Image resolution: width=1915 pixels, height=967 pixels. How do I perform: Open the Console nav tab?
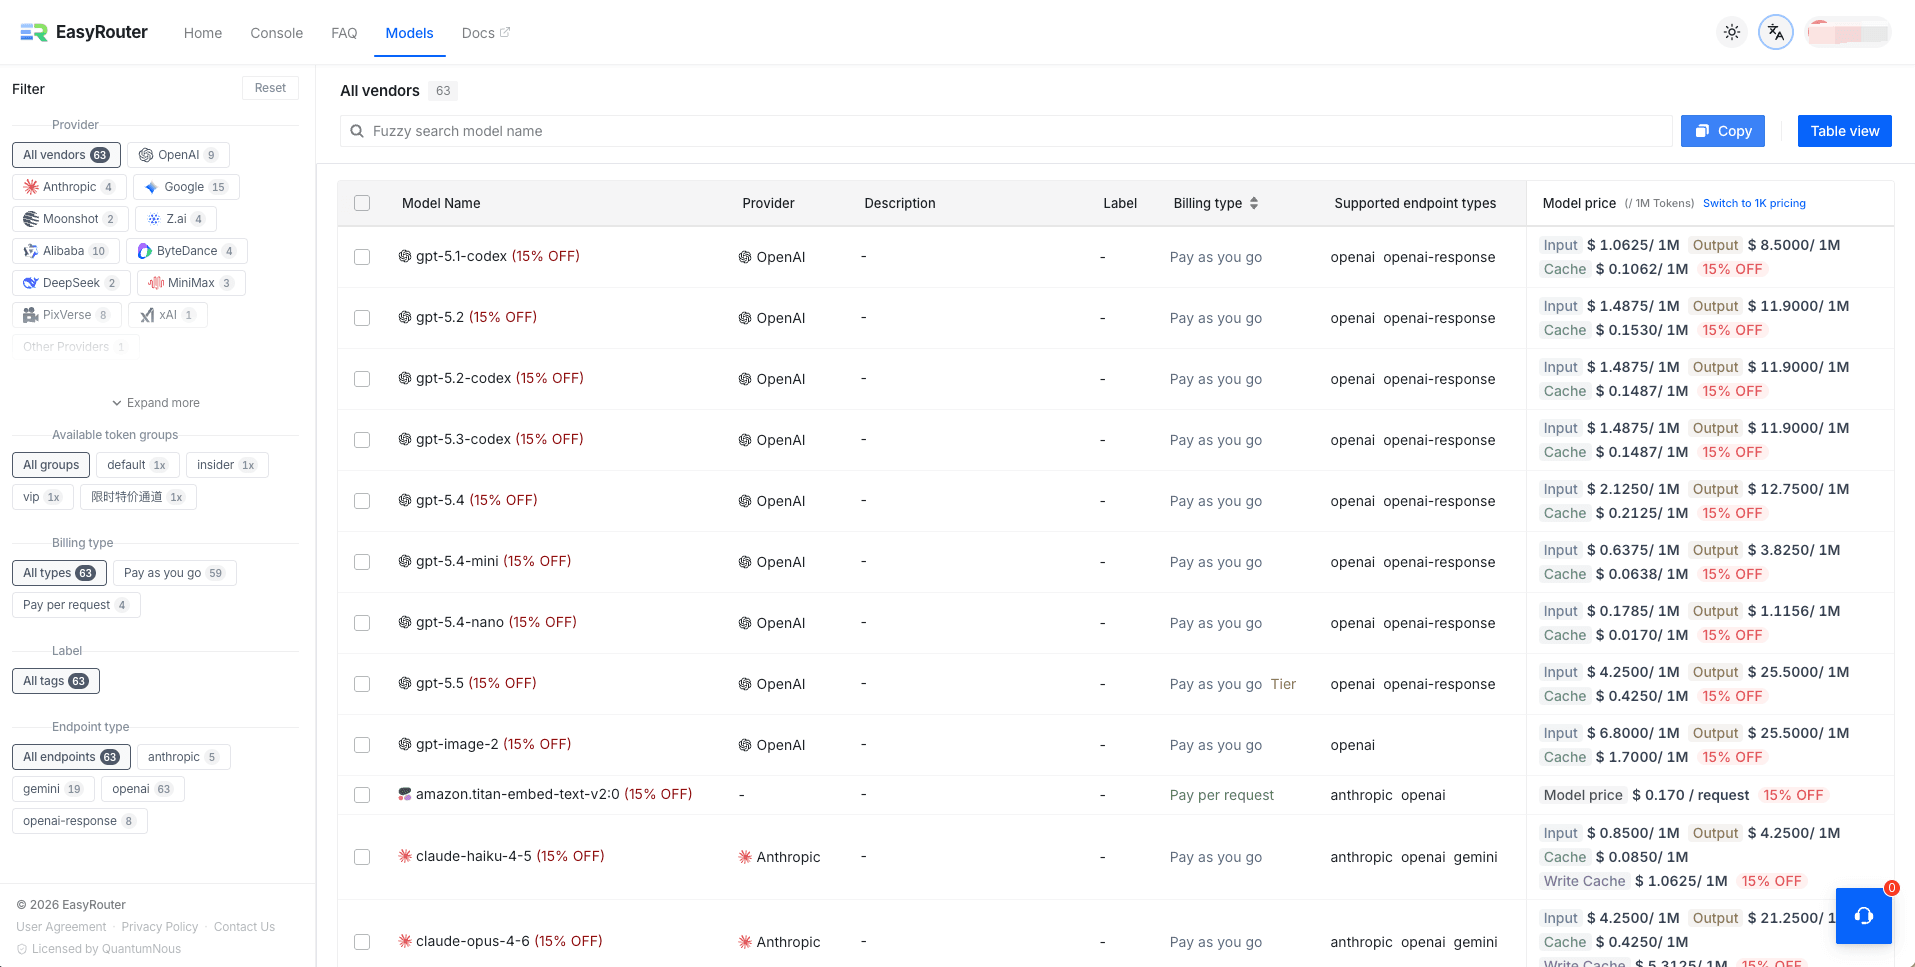[x=277, y=33]
